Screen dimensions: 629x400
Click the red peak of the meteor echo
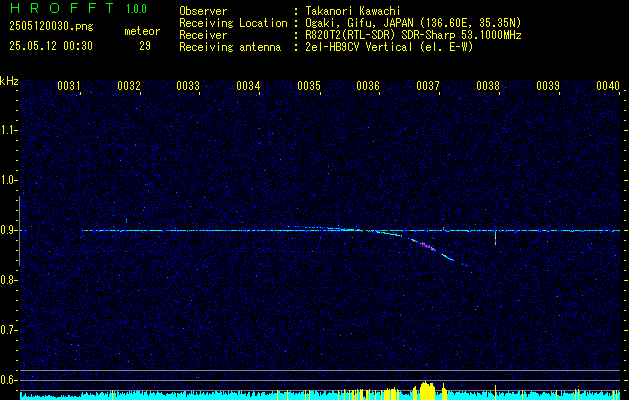(x=428, y=246)
